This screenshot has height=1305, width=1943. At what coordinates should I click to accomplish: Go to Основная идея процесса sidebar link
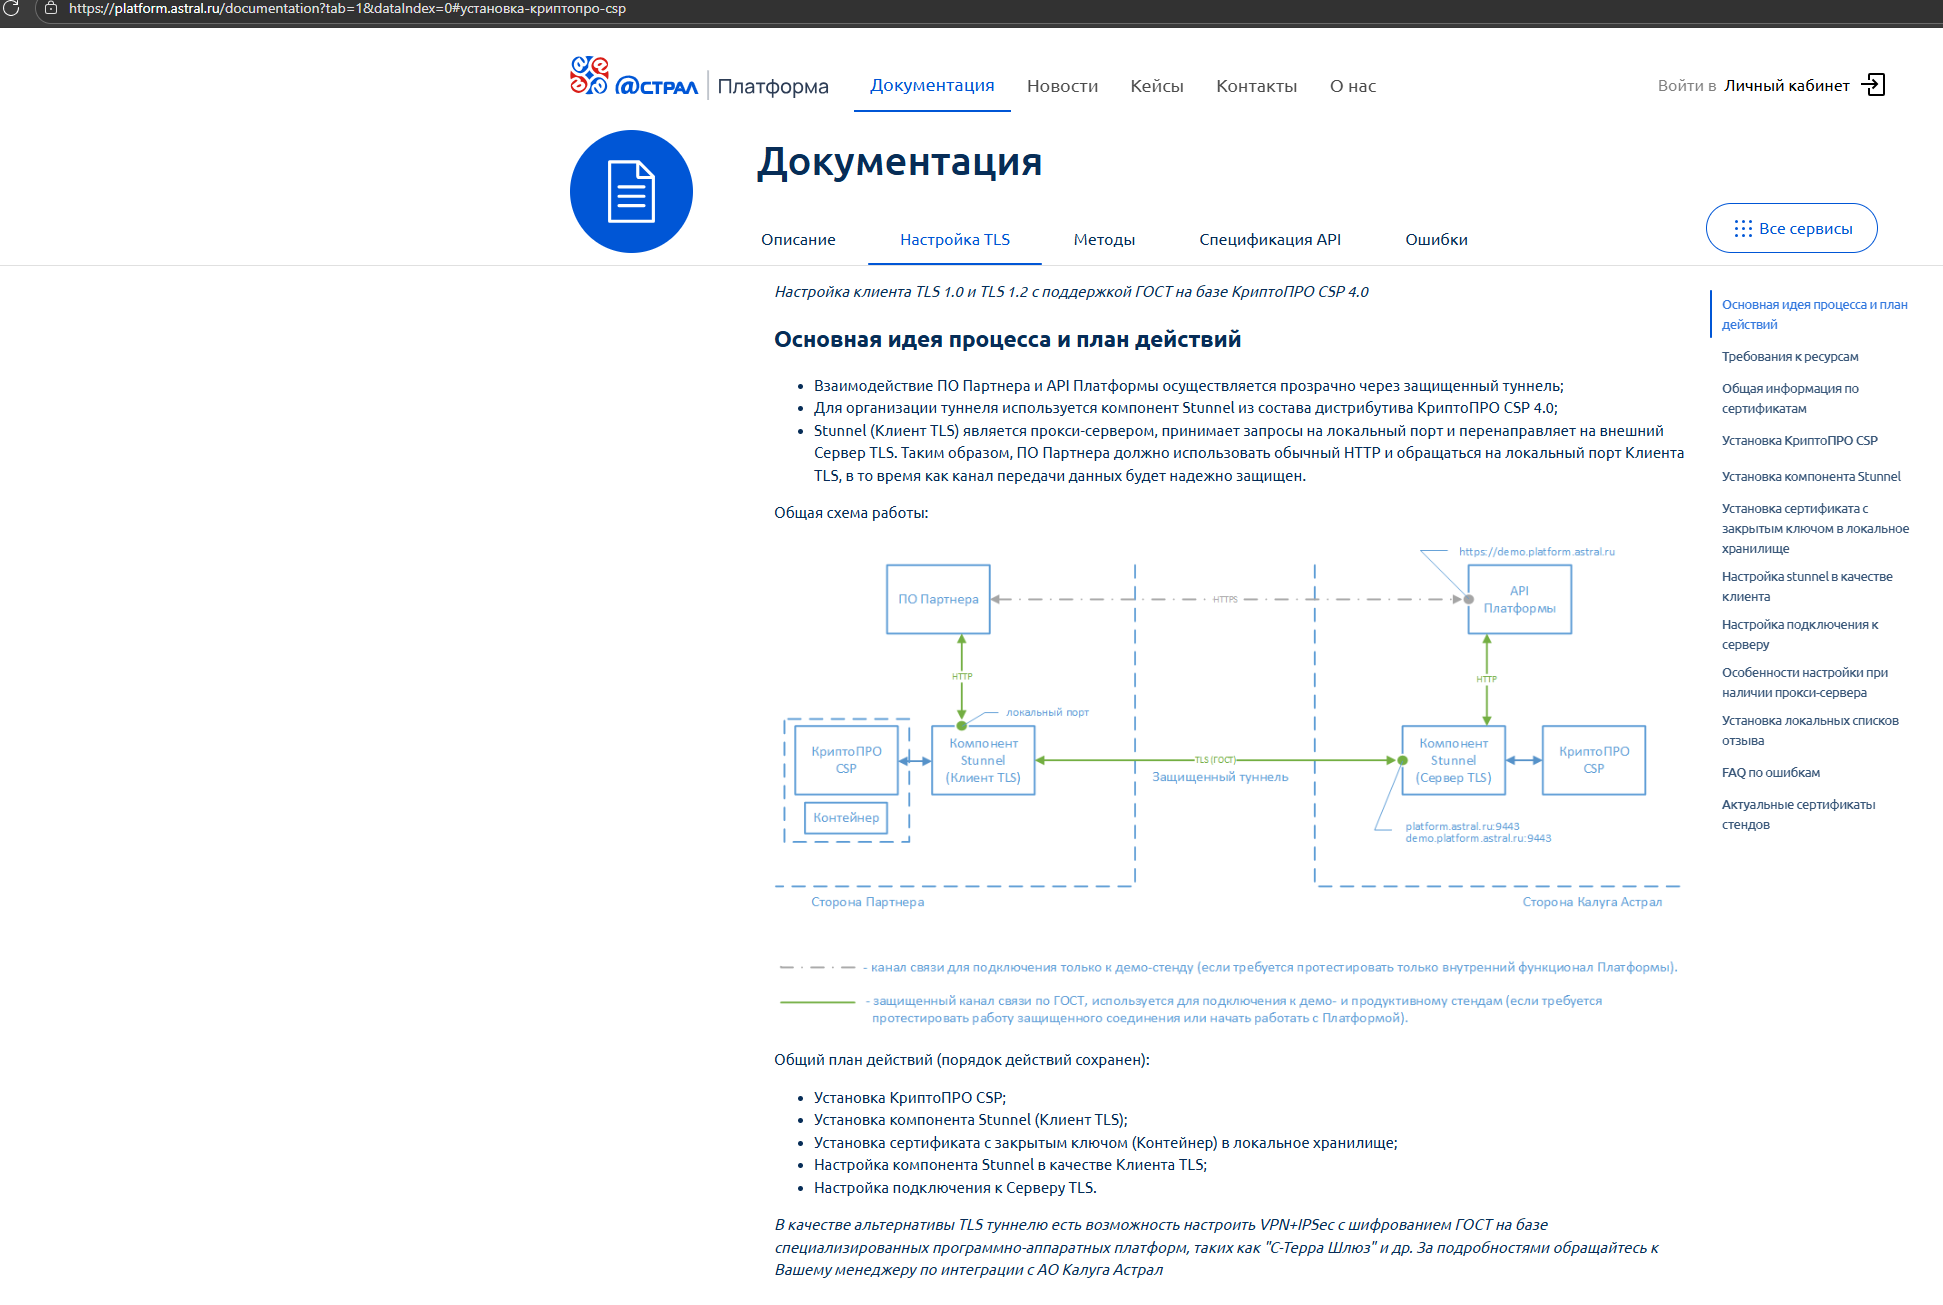(1814, 314)
